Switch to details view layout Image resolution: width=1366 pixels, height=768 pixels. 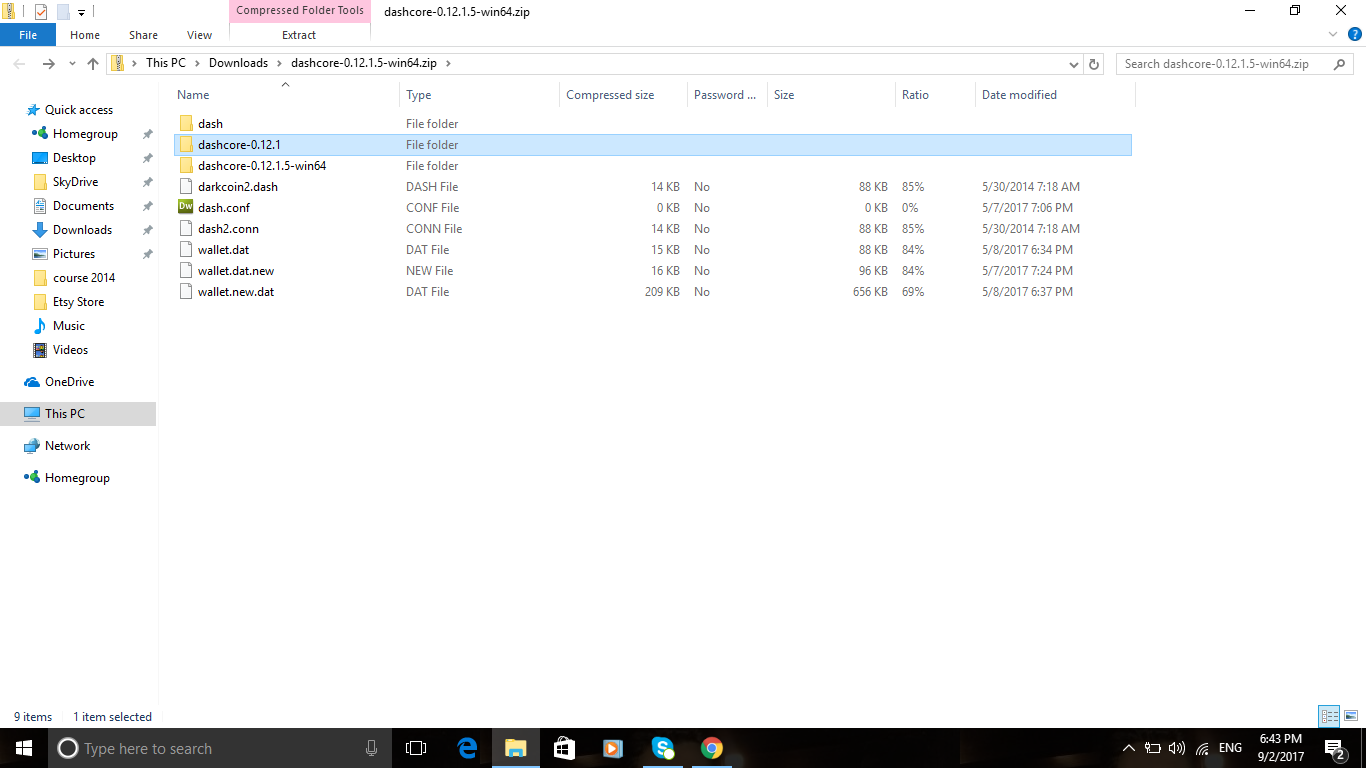pos(1329,716)
